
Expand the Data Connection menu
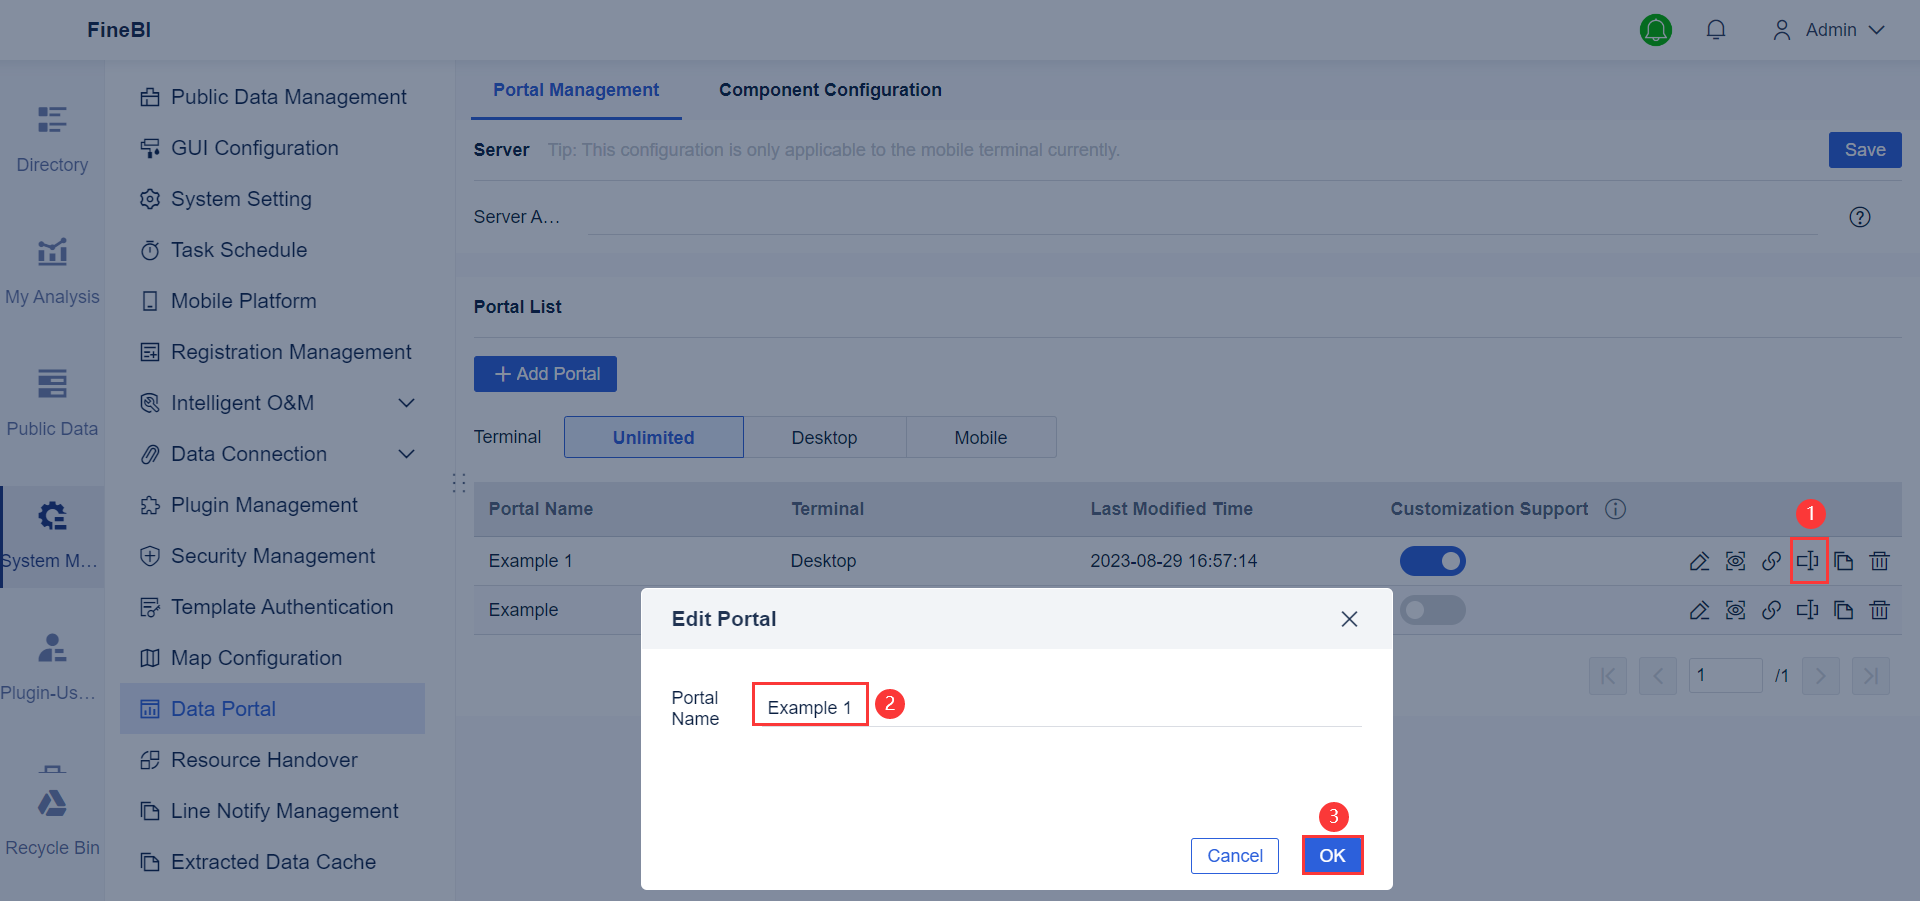click(278, 454)
